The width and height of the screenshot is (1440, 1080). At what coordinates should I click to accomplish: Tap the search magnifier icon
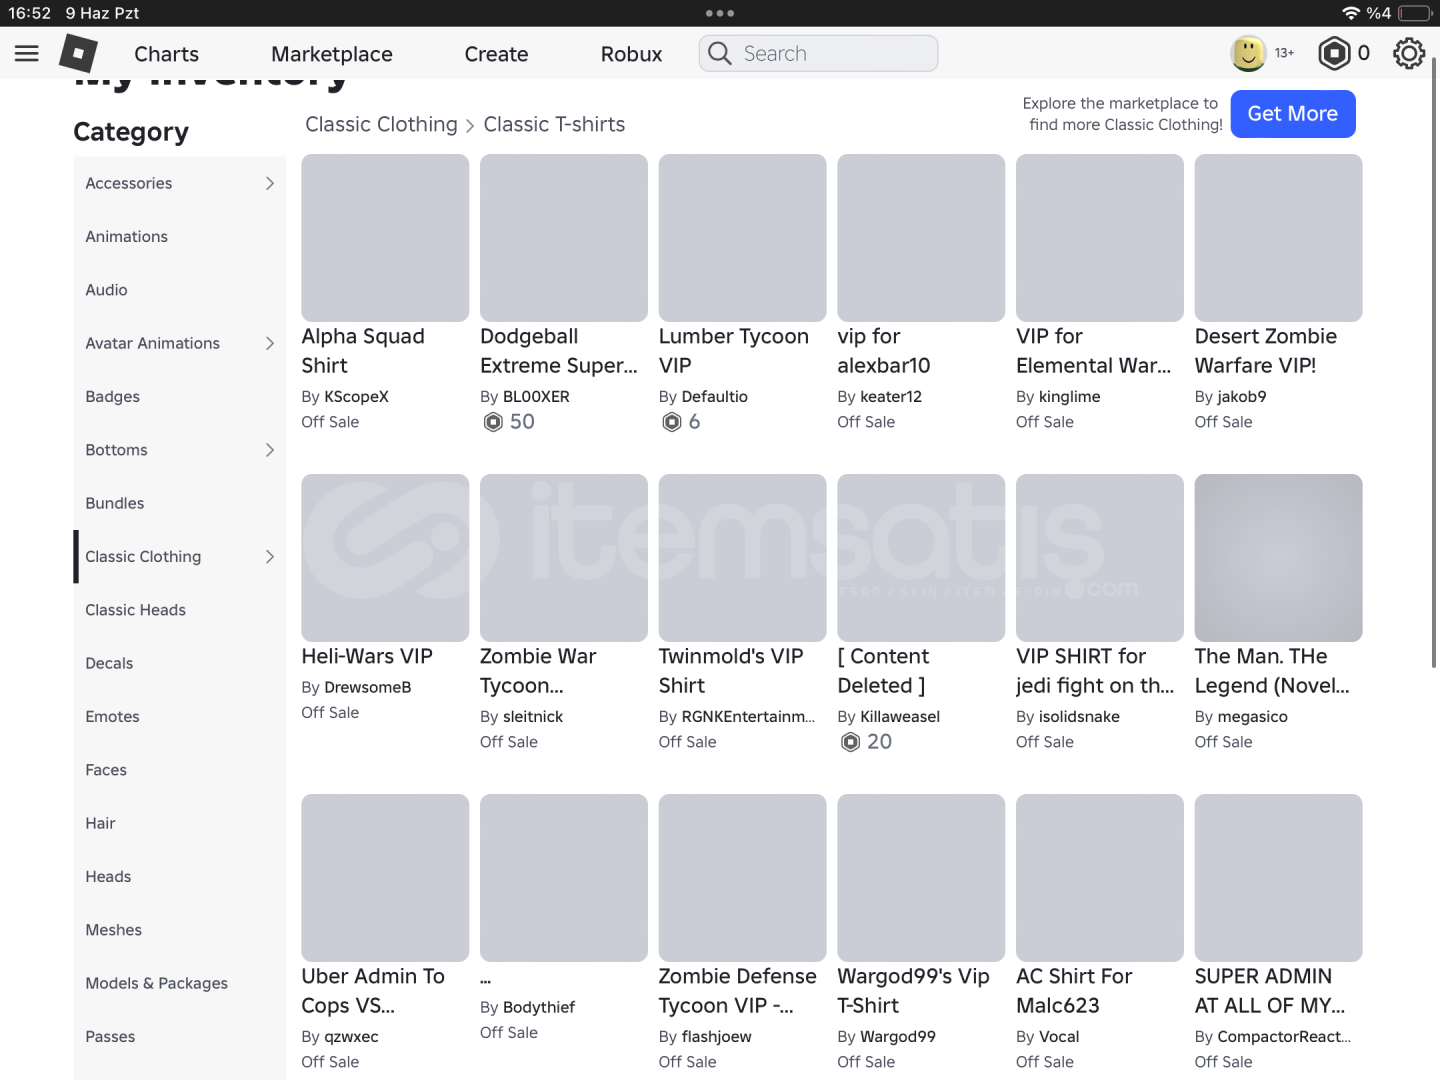[x=720, y=53]
